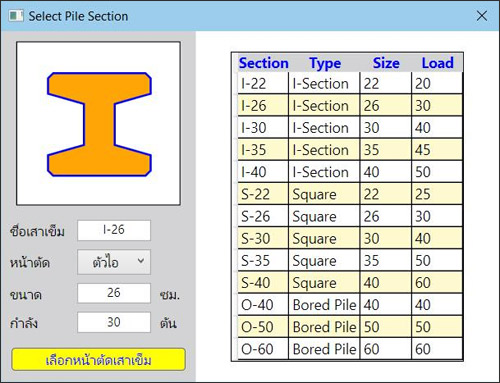
Task: Select the I-35 section row
Action: click(350, 149)
